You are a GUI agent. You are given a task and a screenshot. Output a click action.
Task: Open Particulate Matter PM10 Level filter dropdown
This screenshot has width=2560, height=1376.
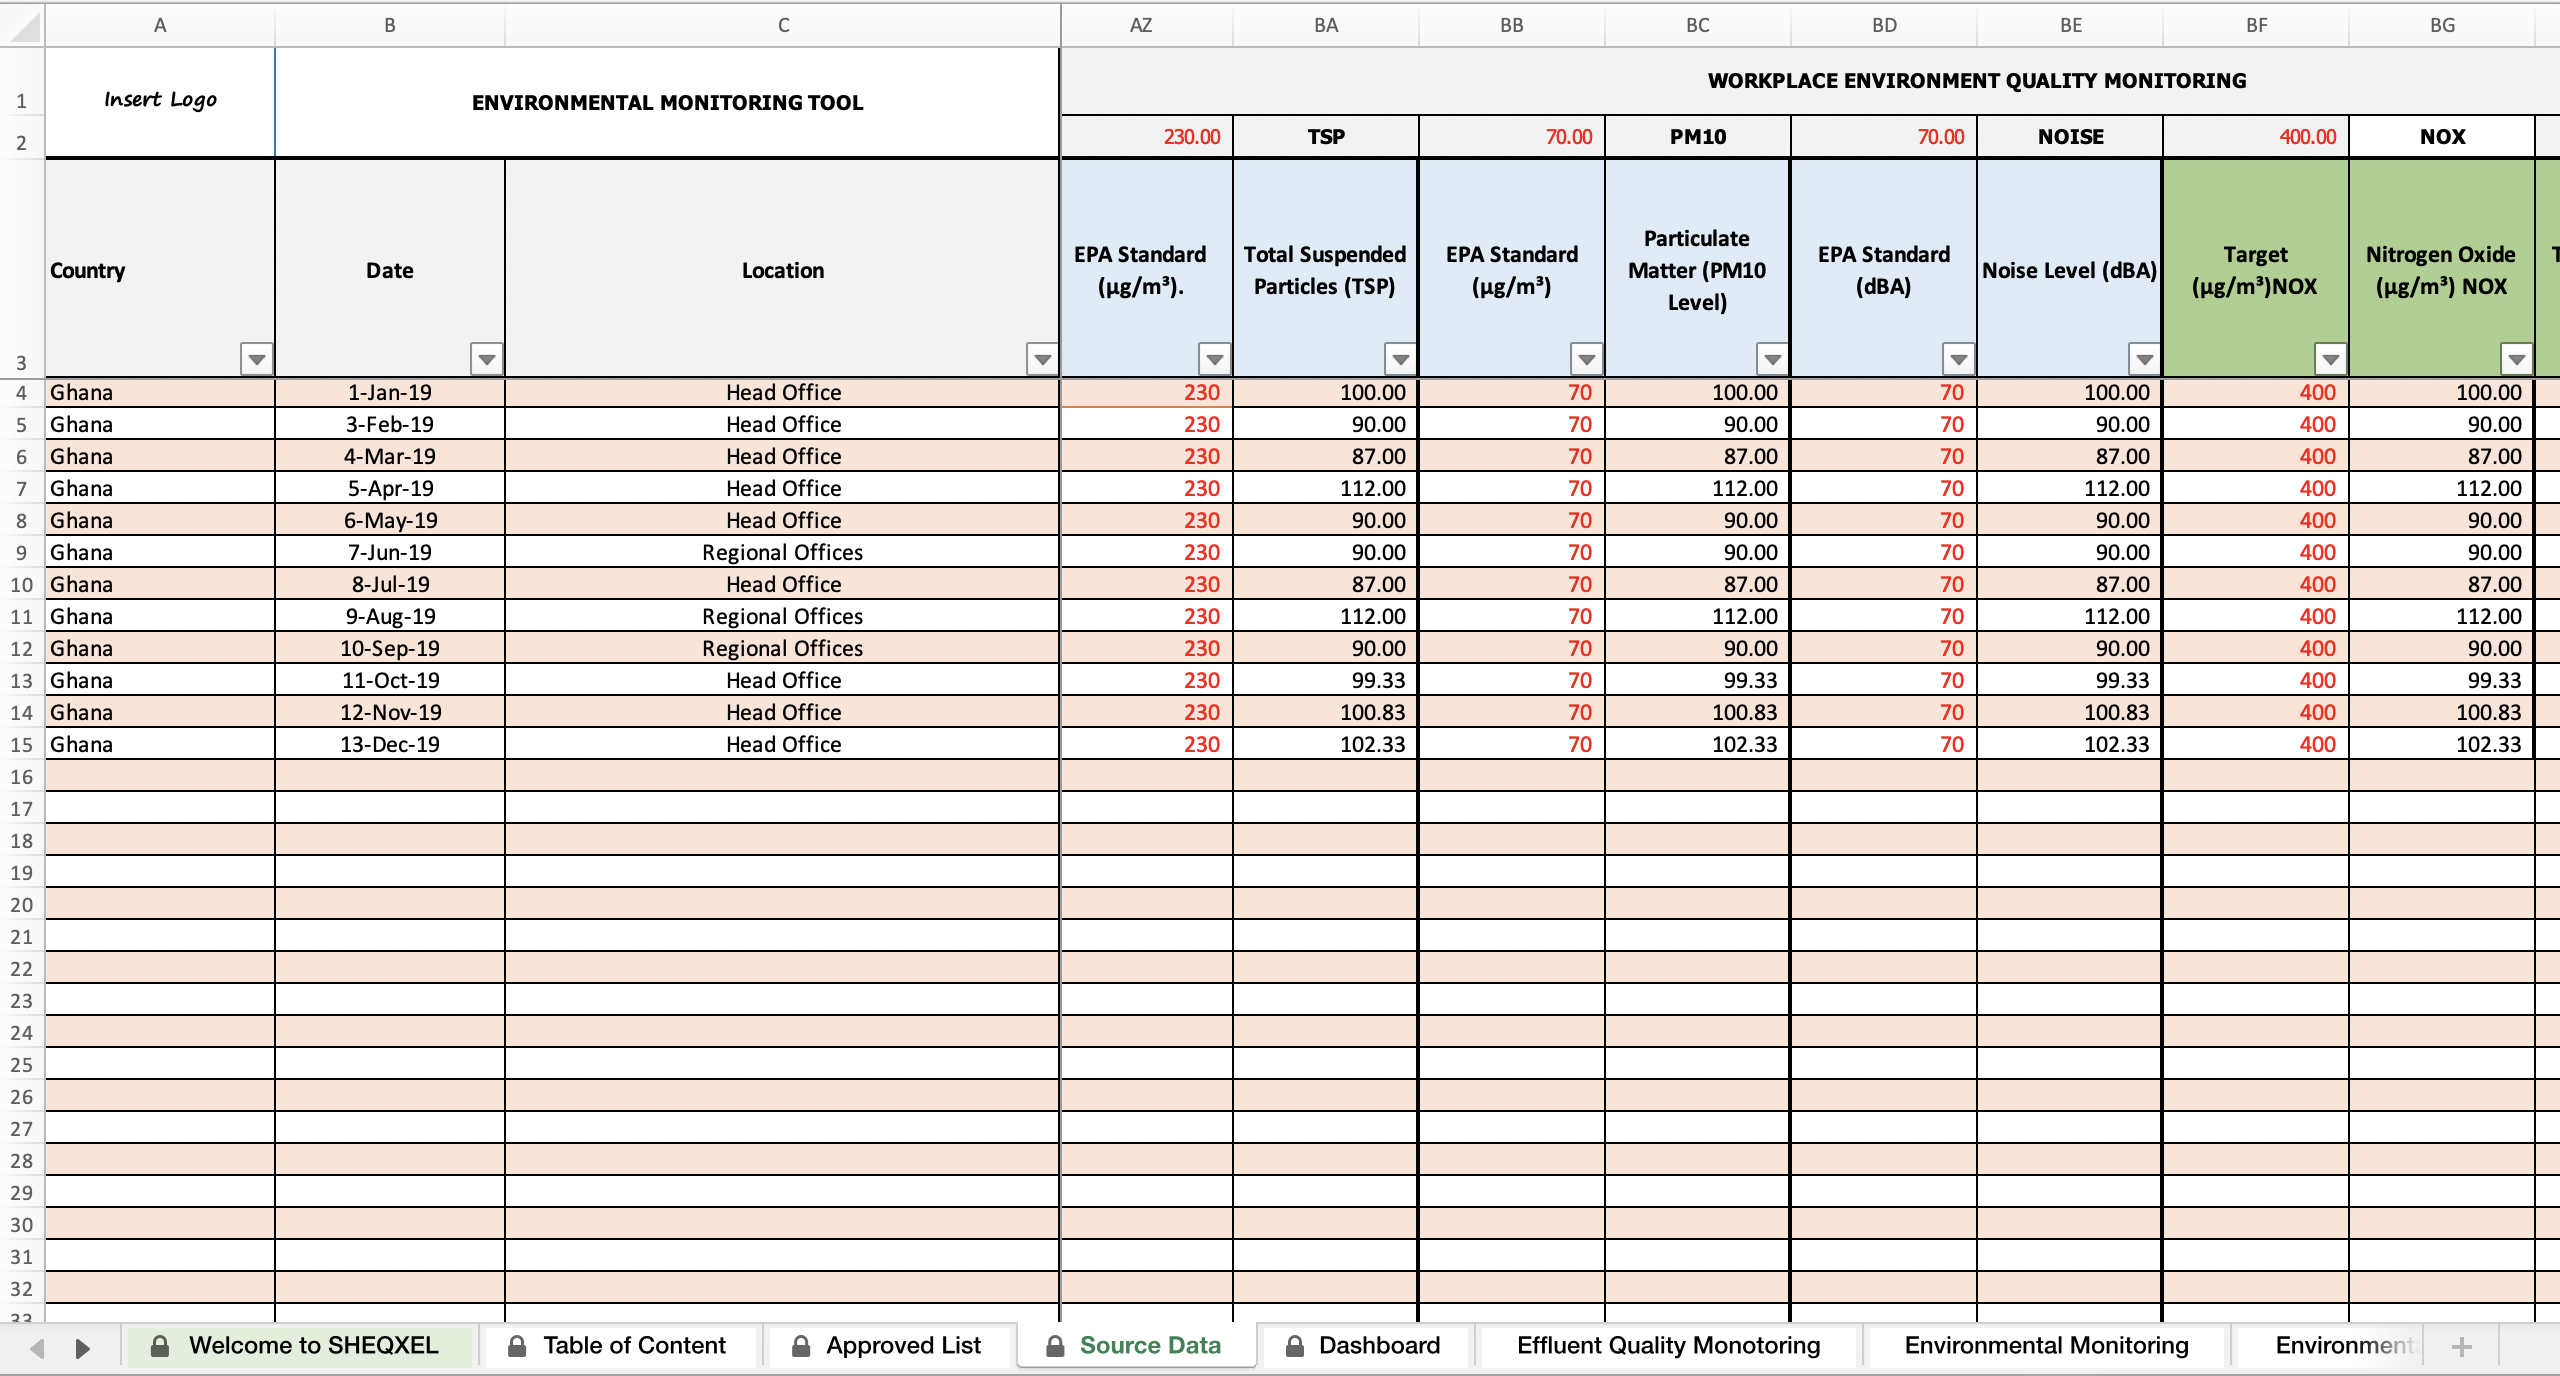pyautogui.click(x=1772, y=359)
